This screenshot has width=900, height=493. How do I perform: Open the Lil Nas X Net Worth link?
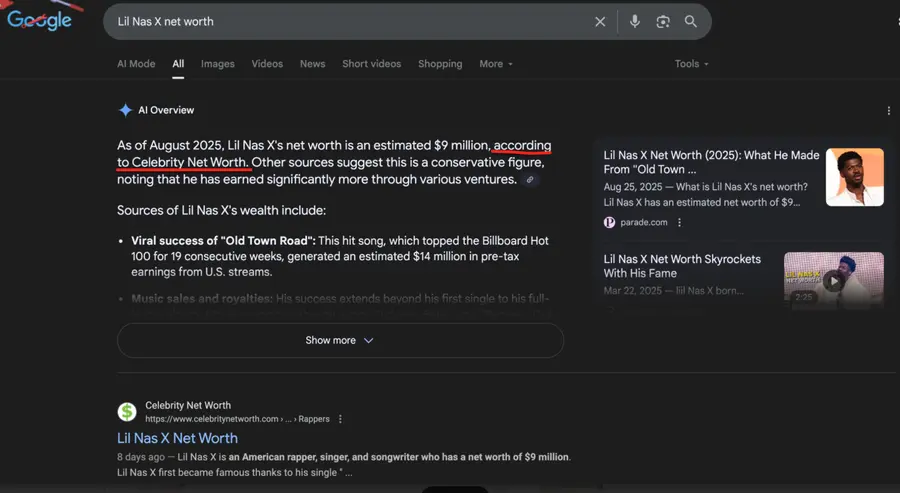tap(177, 438)
